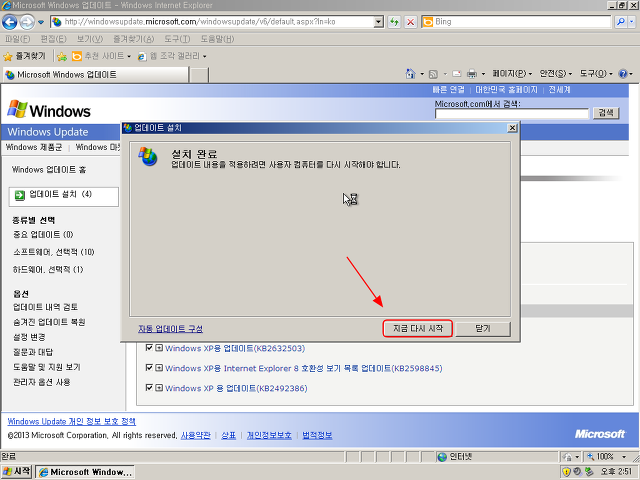Close the 업데이트 설치 dialog with X
640x480 pixels.
(x=512, y=128)
